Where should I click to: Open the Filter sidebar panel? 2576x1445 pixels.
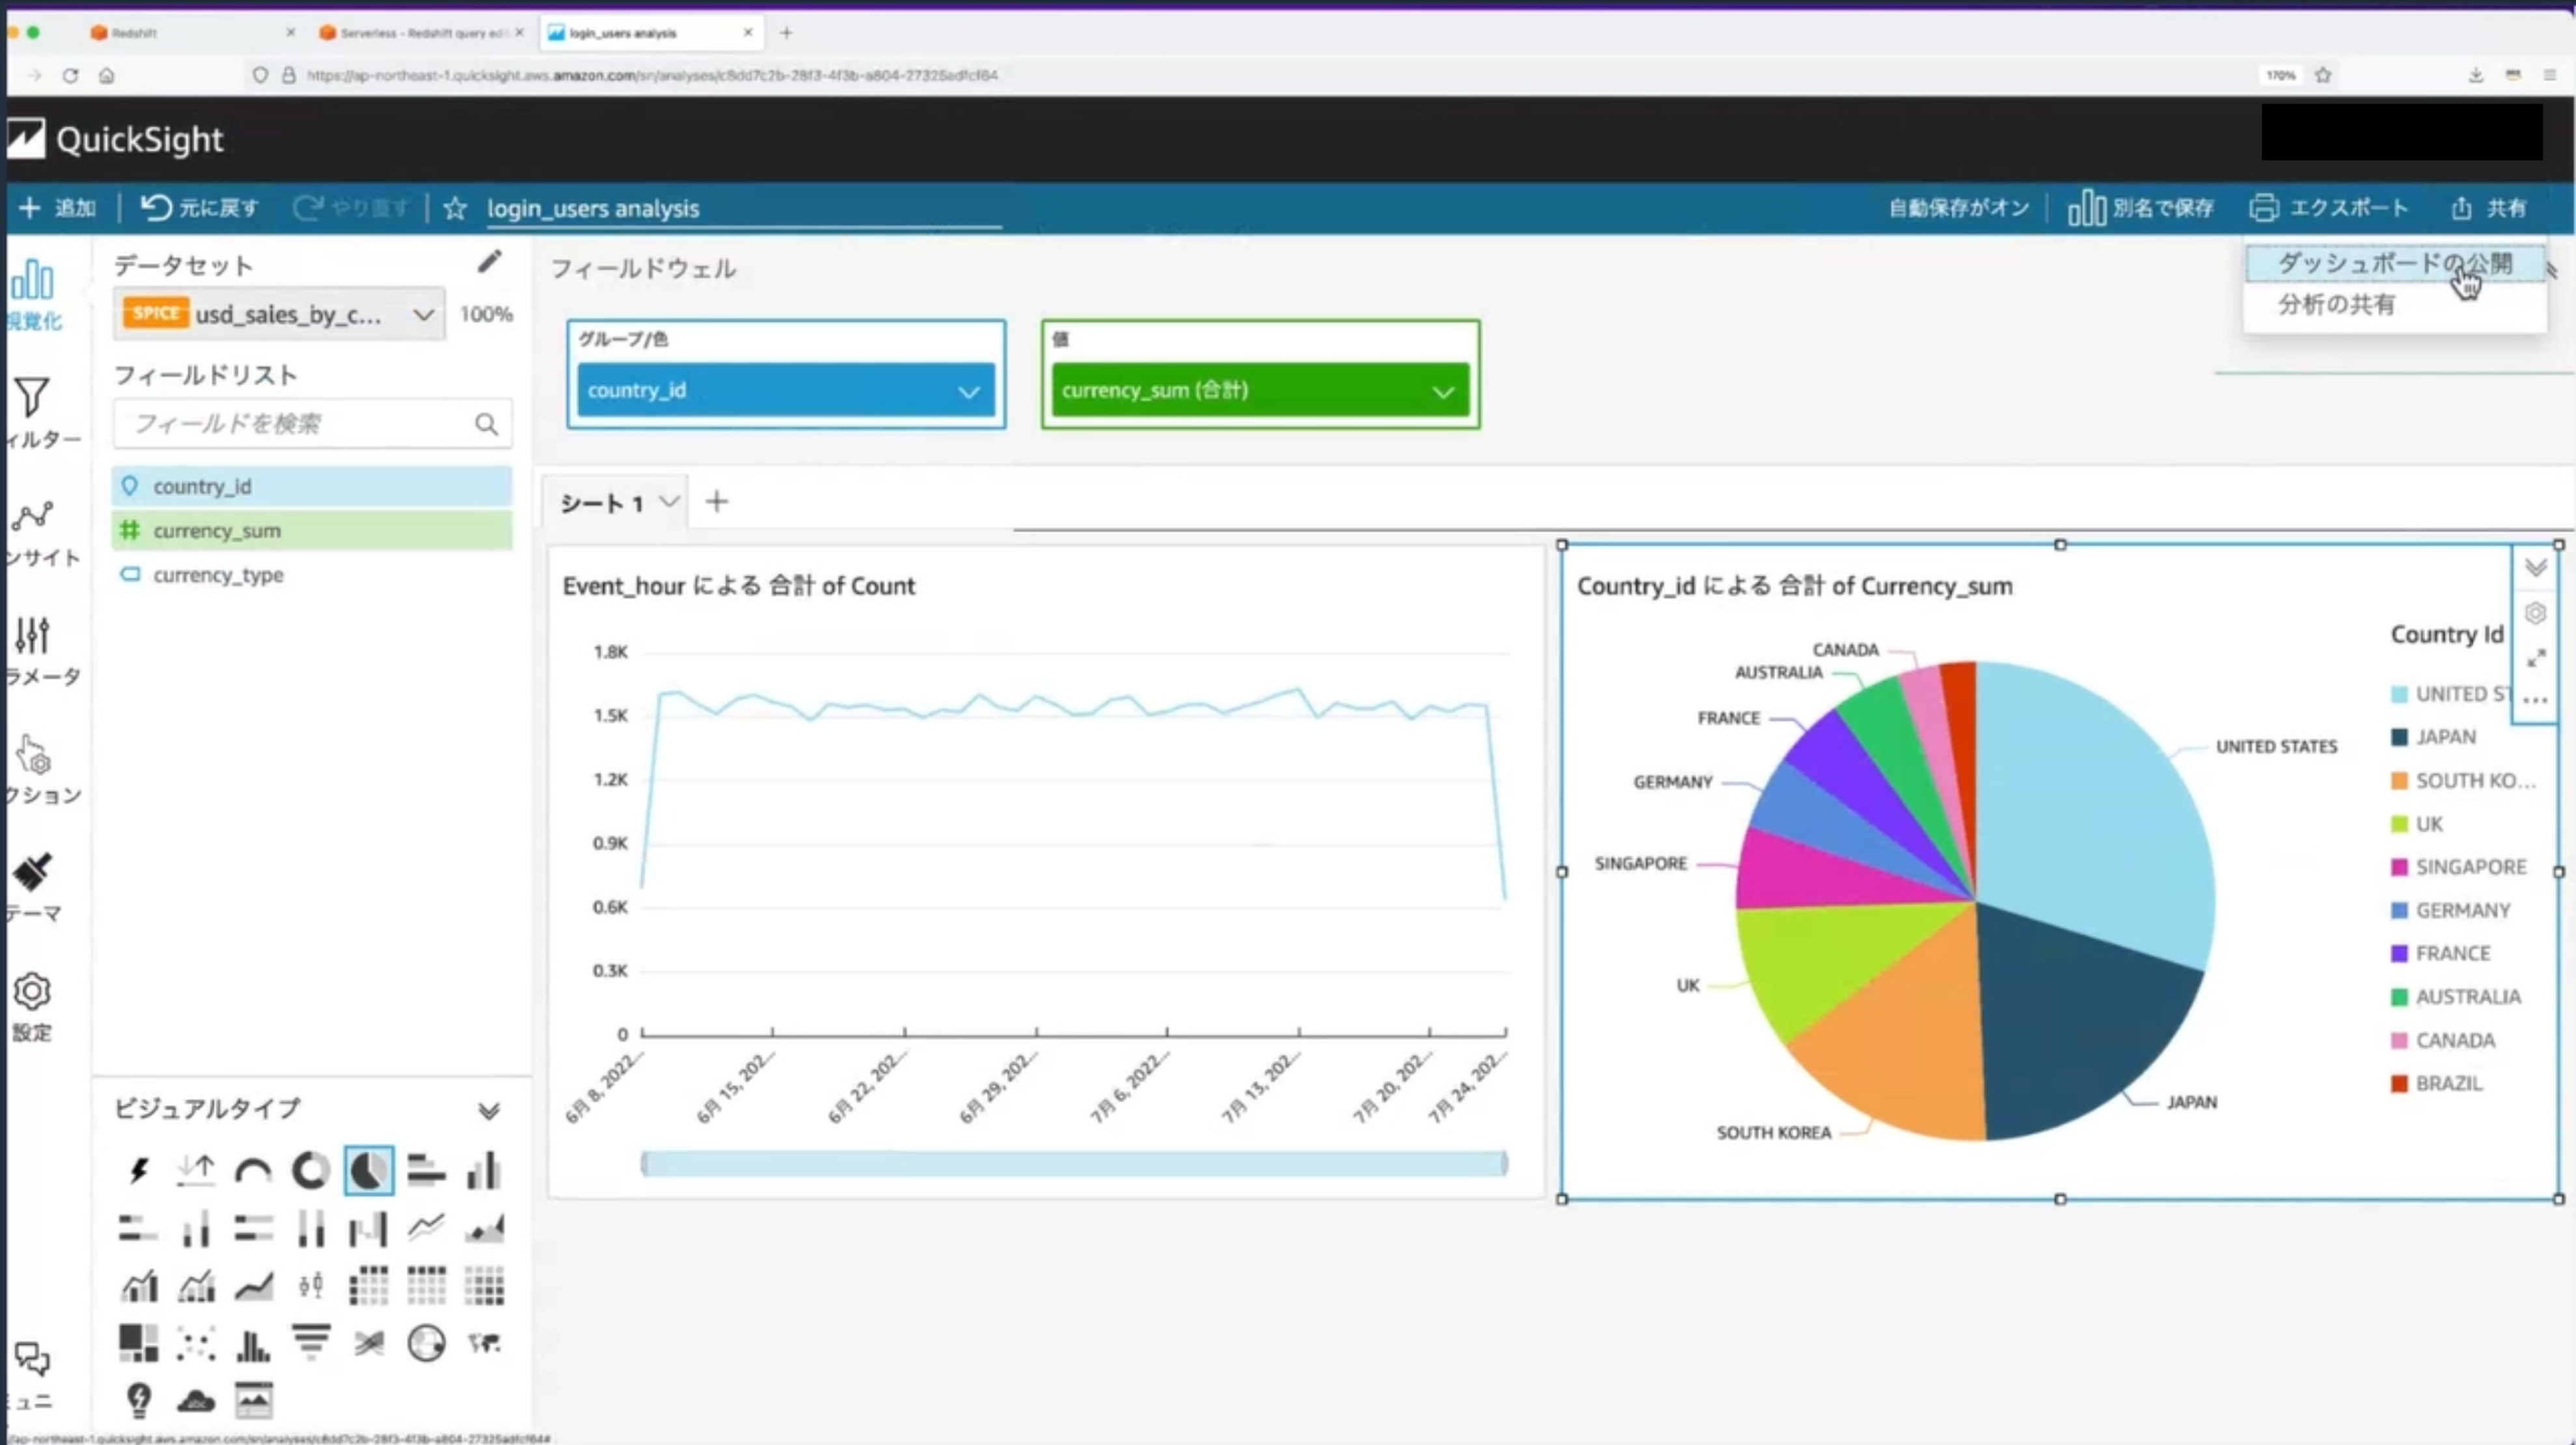pos(32,398)
